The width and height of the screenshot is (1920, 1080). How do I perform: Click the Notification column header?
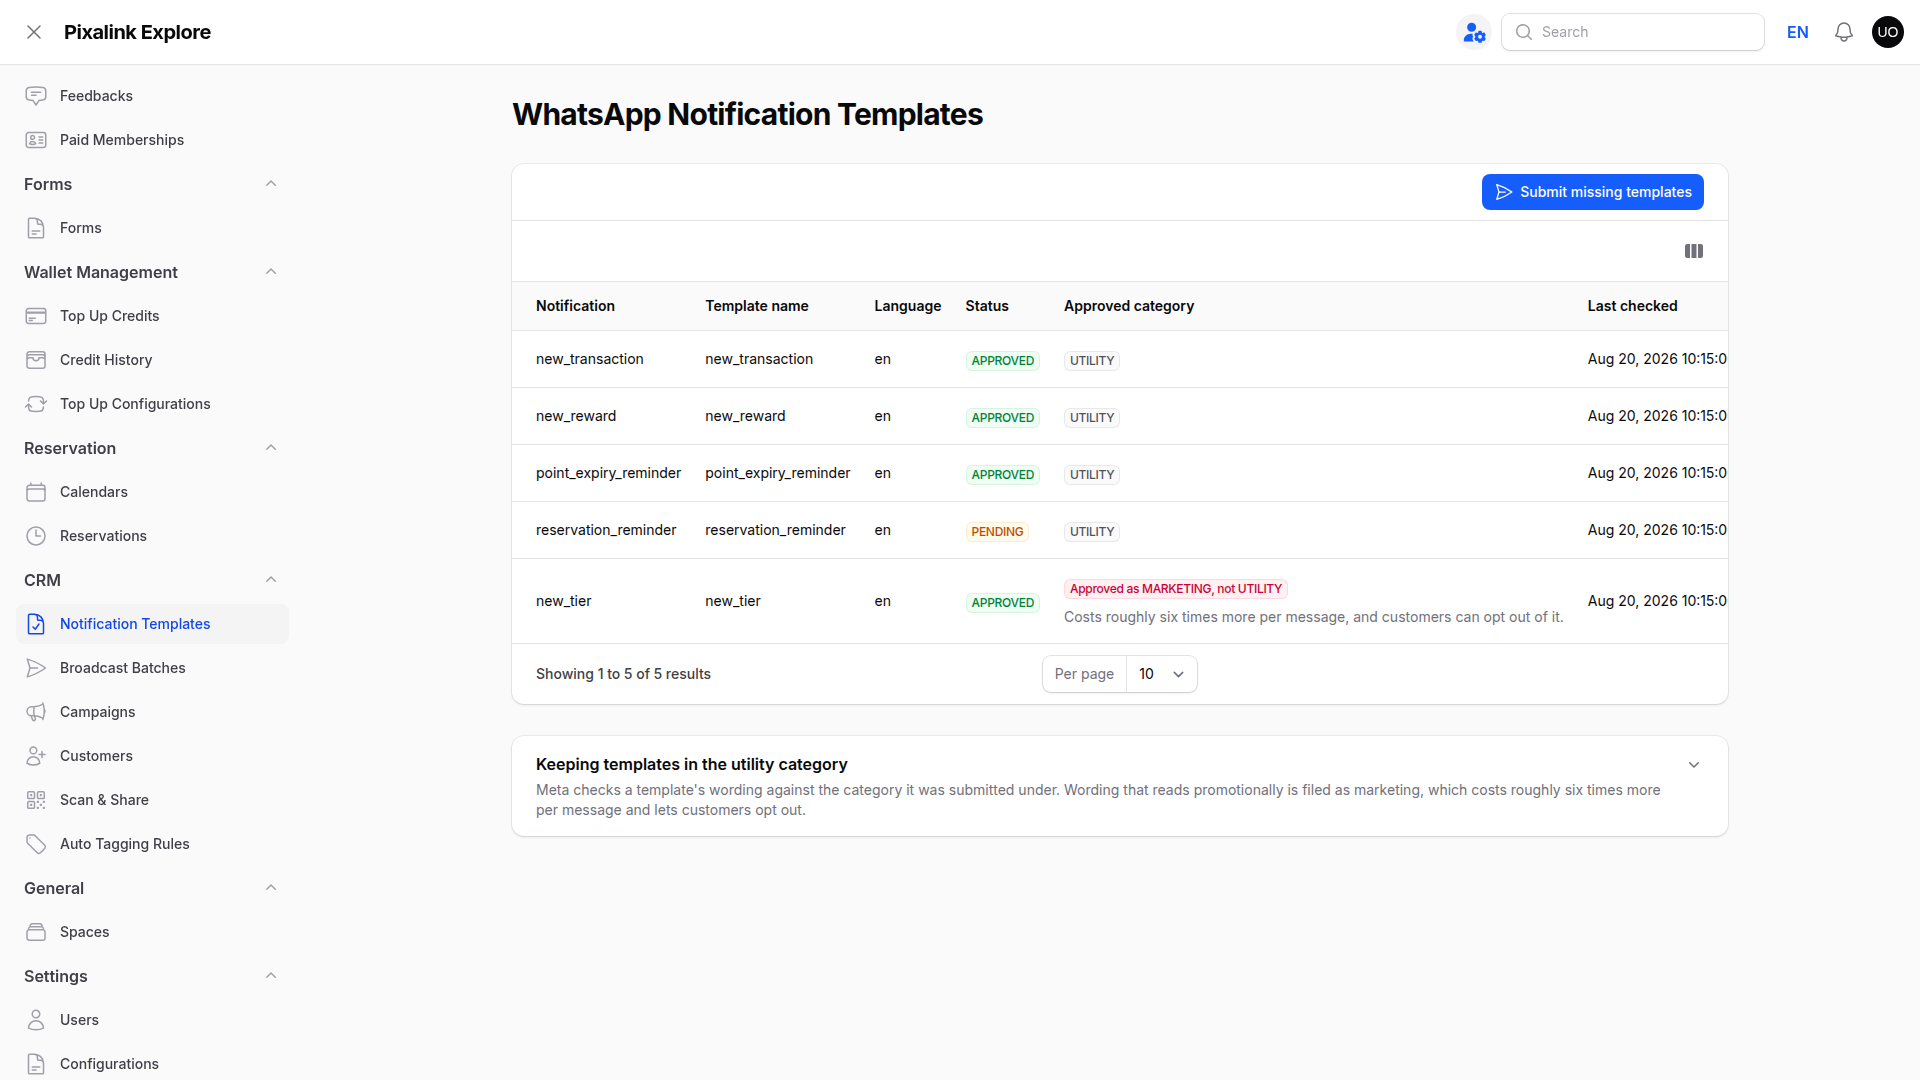[575, 306]
